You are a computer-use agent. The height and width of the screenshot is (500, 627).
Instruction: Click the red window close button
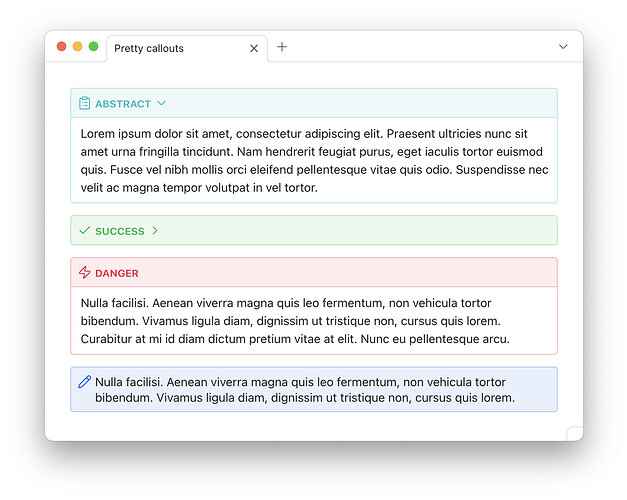tap(62, 47)
